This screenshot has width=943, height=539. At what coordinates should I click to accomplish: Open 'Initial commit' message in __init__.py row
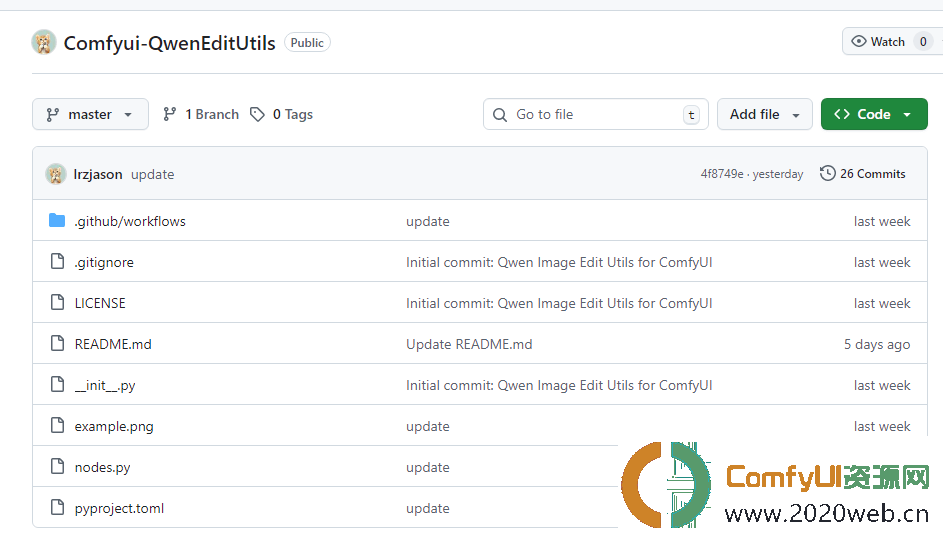point(559,385)
